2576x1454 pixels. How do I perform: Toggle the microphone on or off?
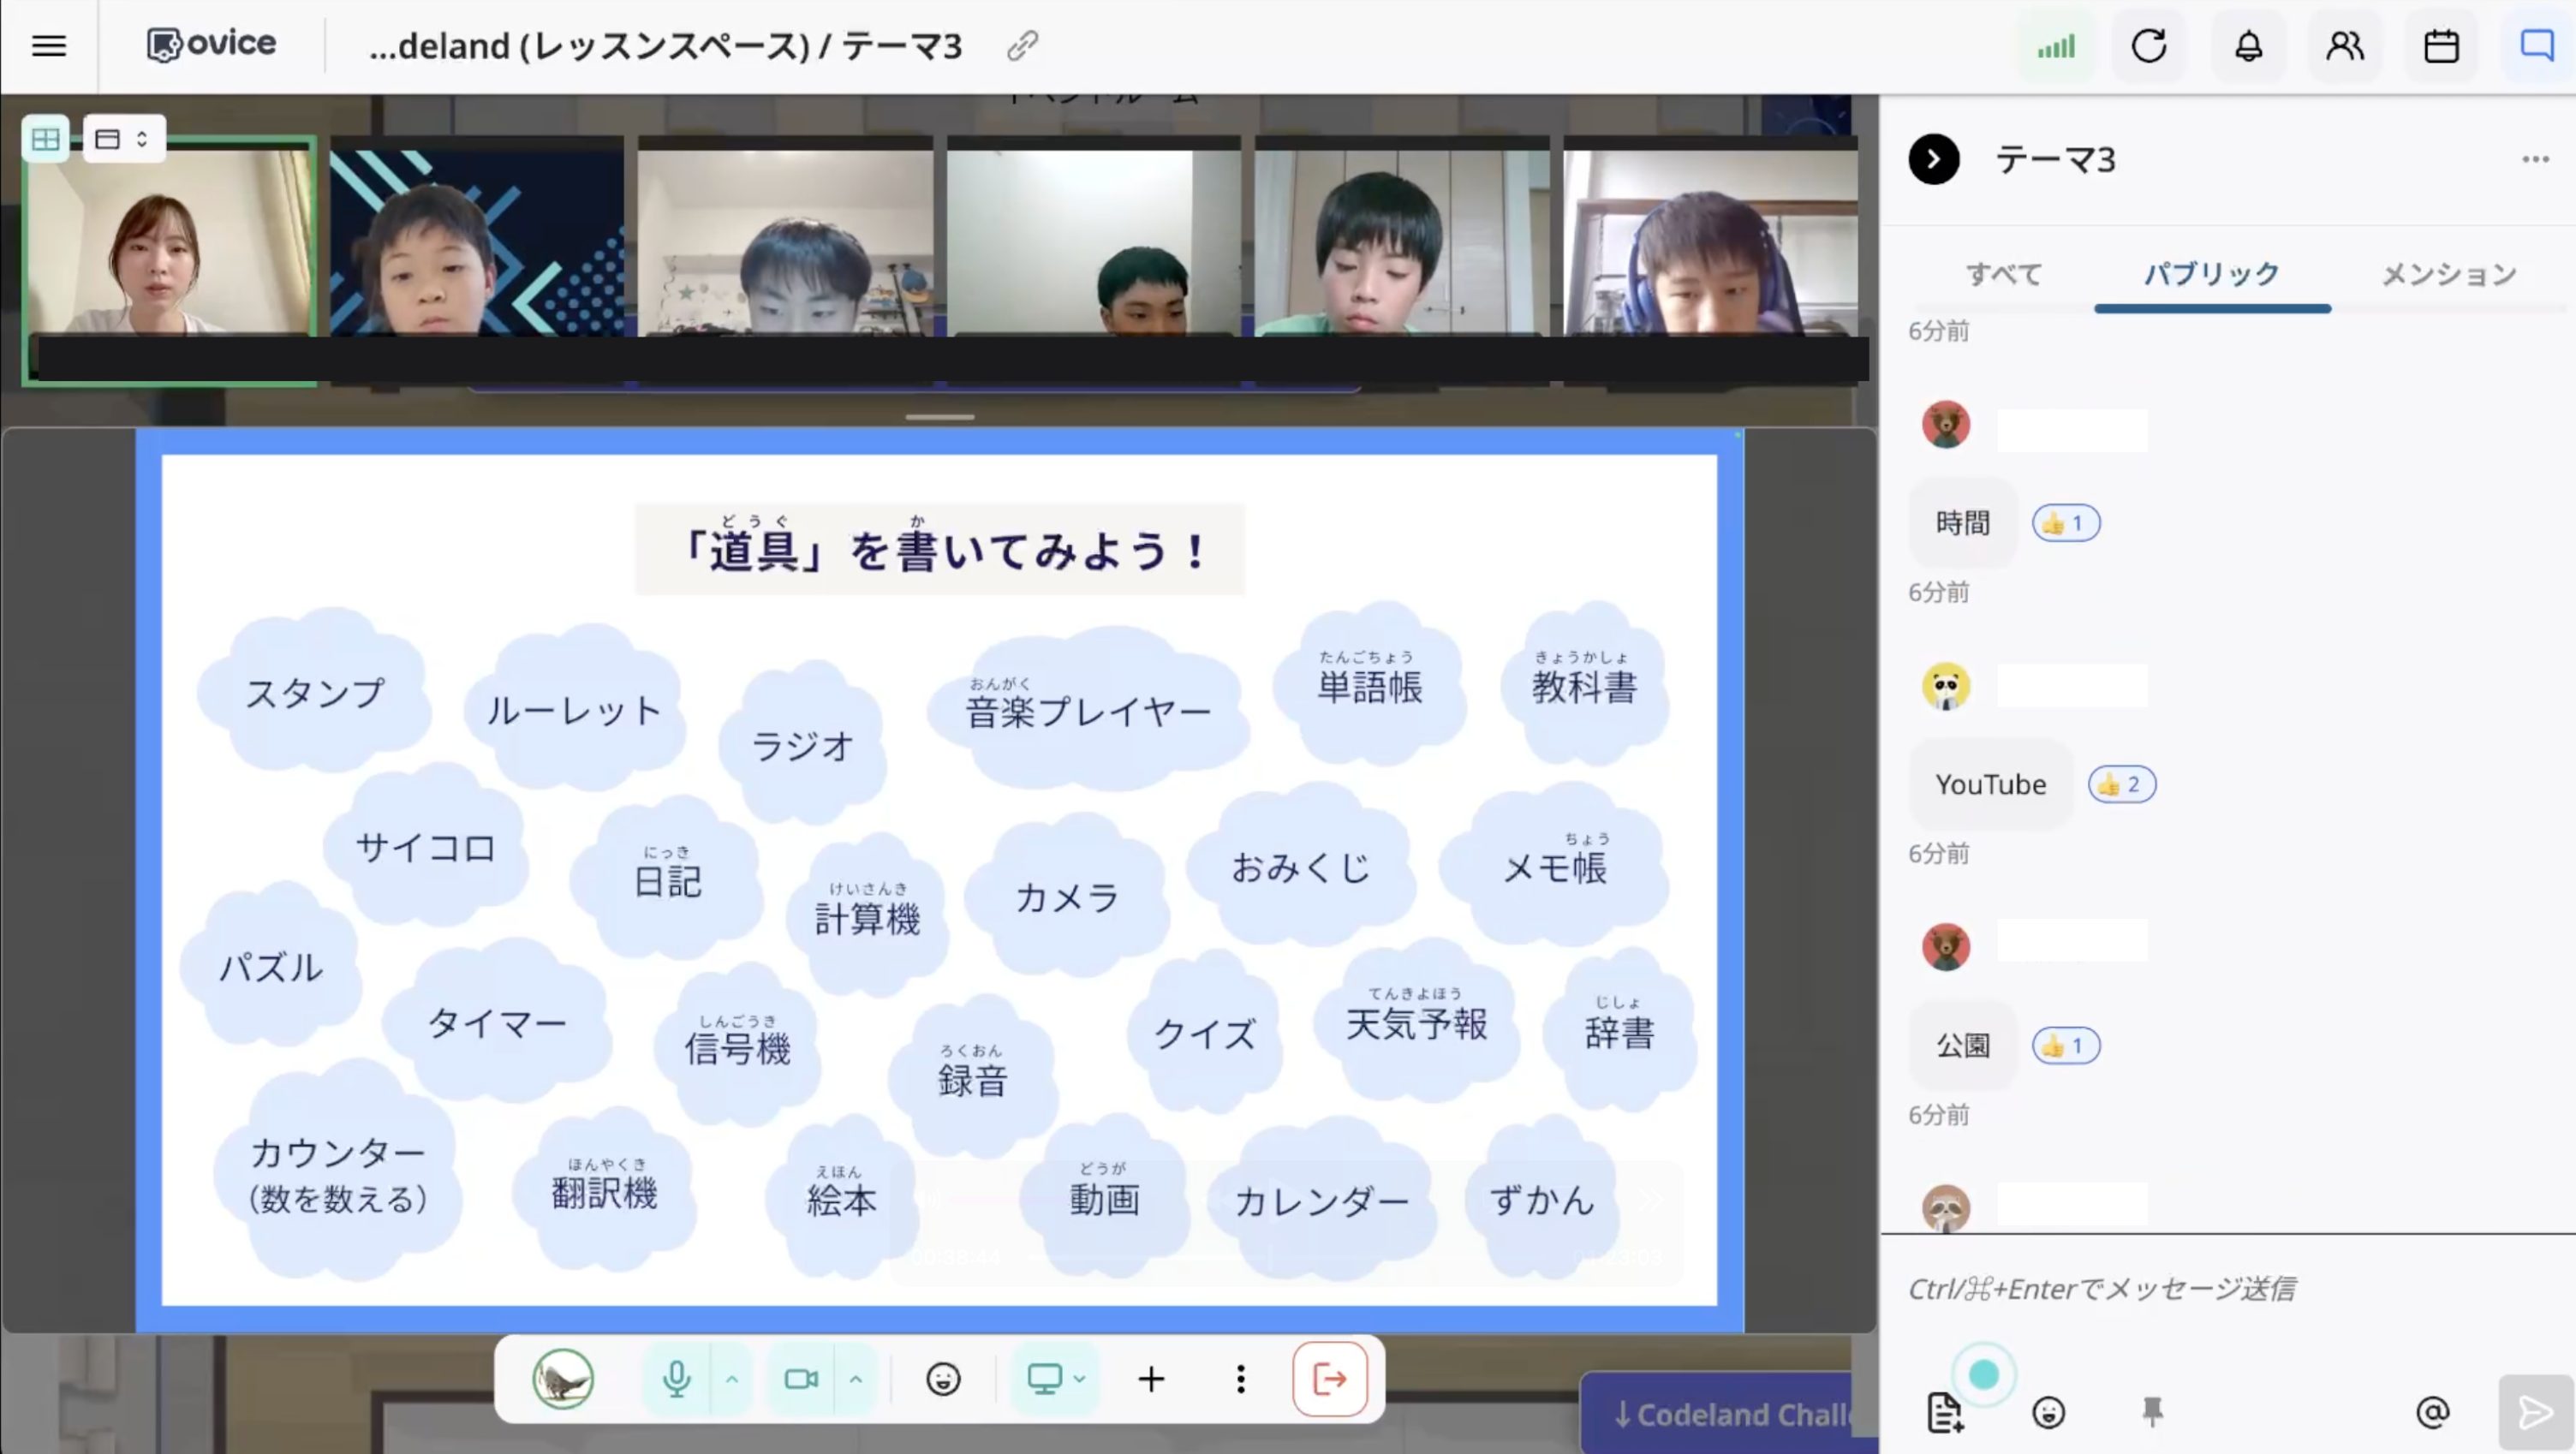[677, 1380]
